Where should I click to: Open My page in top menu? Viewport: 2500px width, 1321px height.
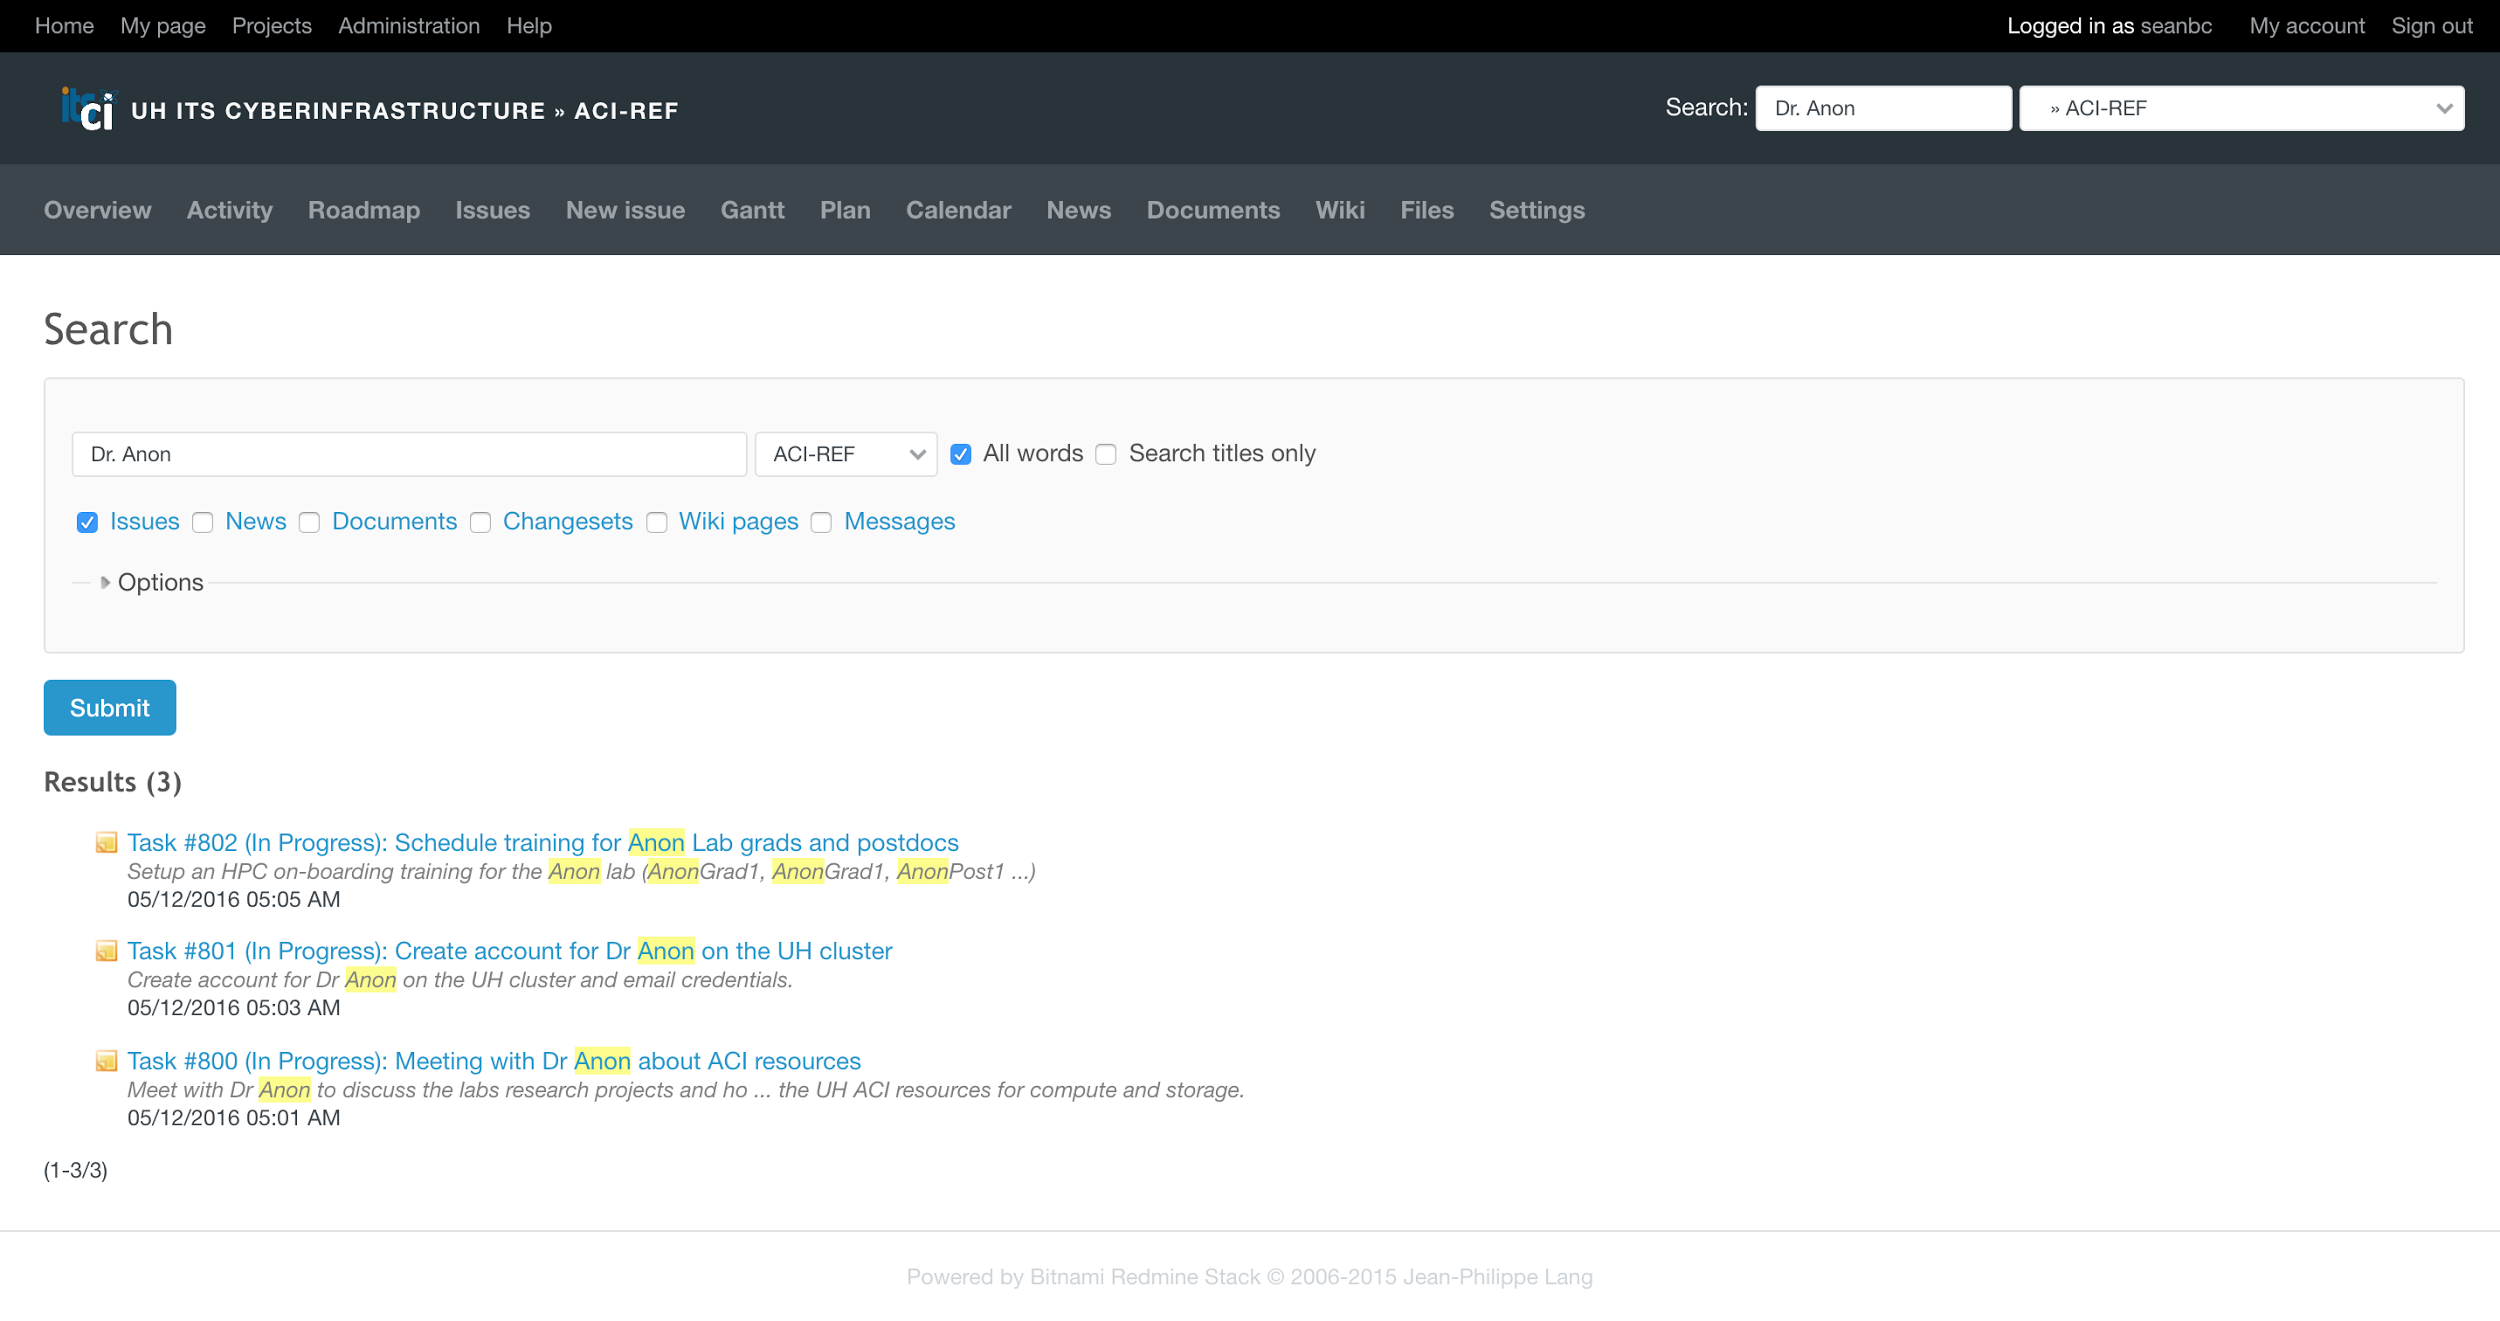point(163,26)
